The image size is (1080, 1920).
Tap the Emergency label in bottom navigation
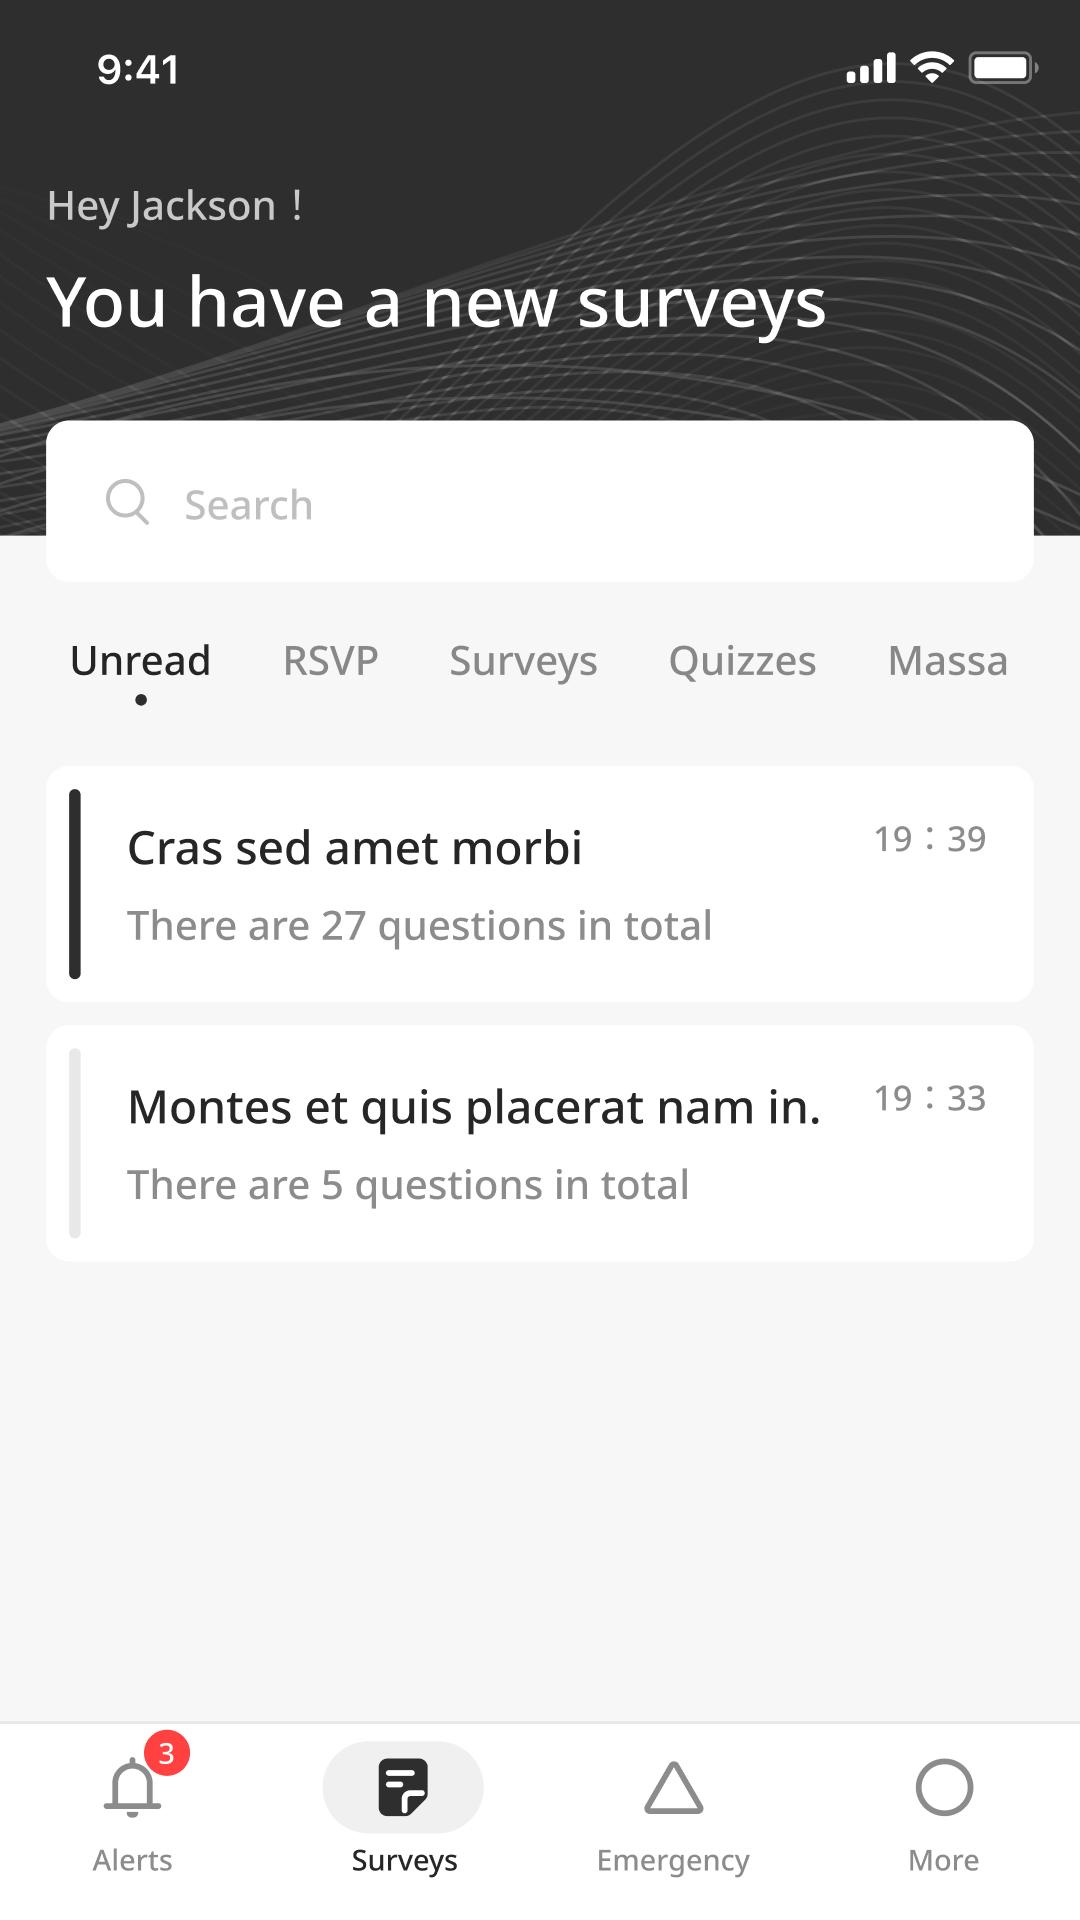click(673, 1861)
